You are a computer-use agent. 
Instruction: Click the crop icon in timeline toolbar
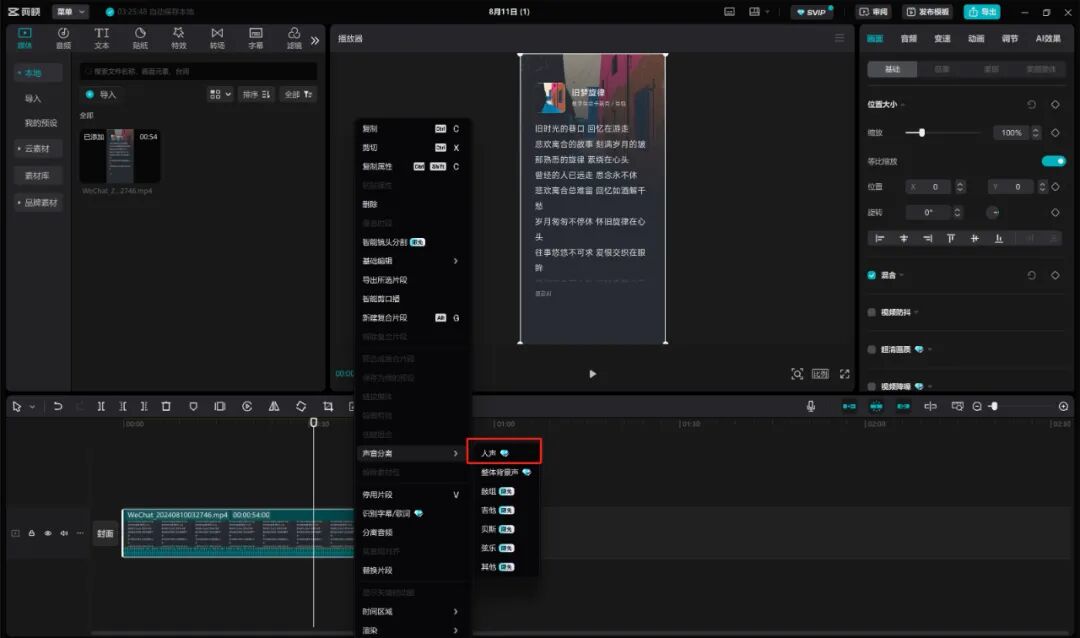coord(328,407)
